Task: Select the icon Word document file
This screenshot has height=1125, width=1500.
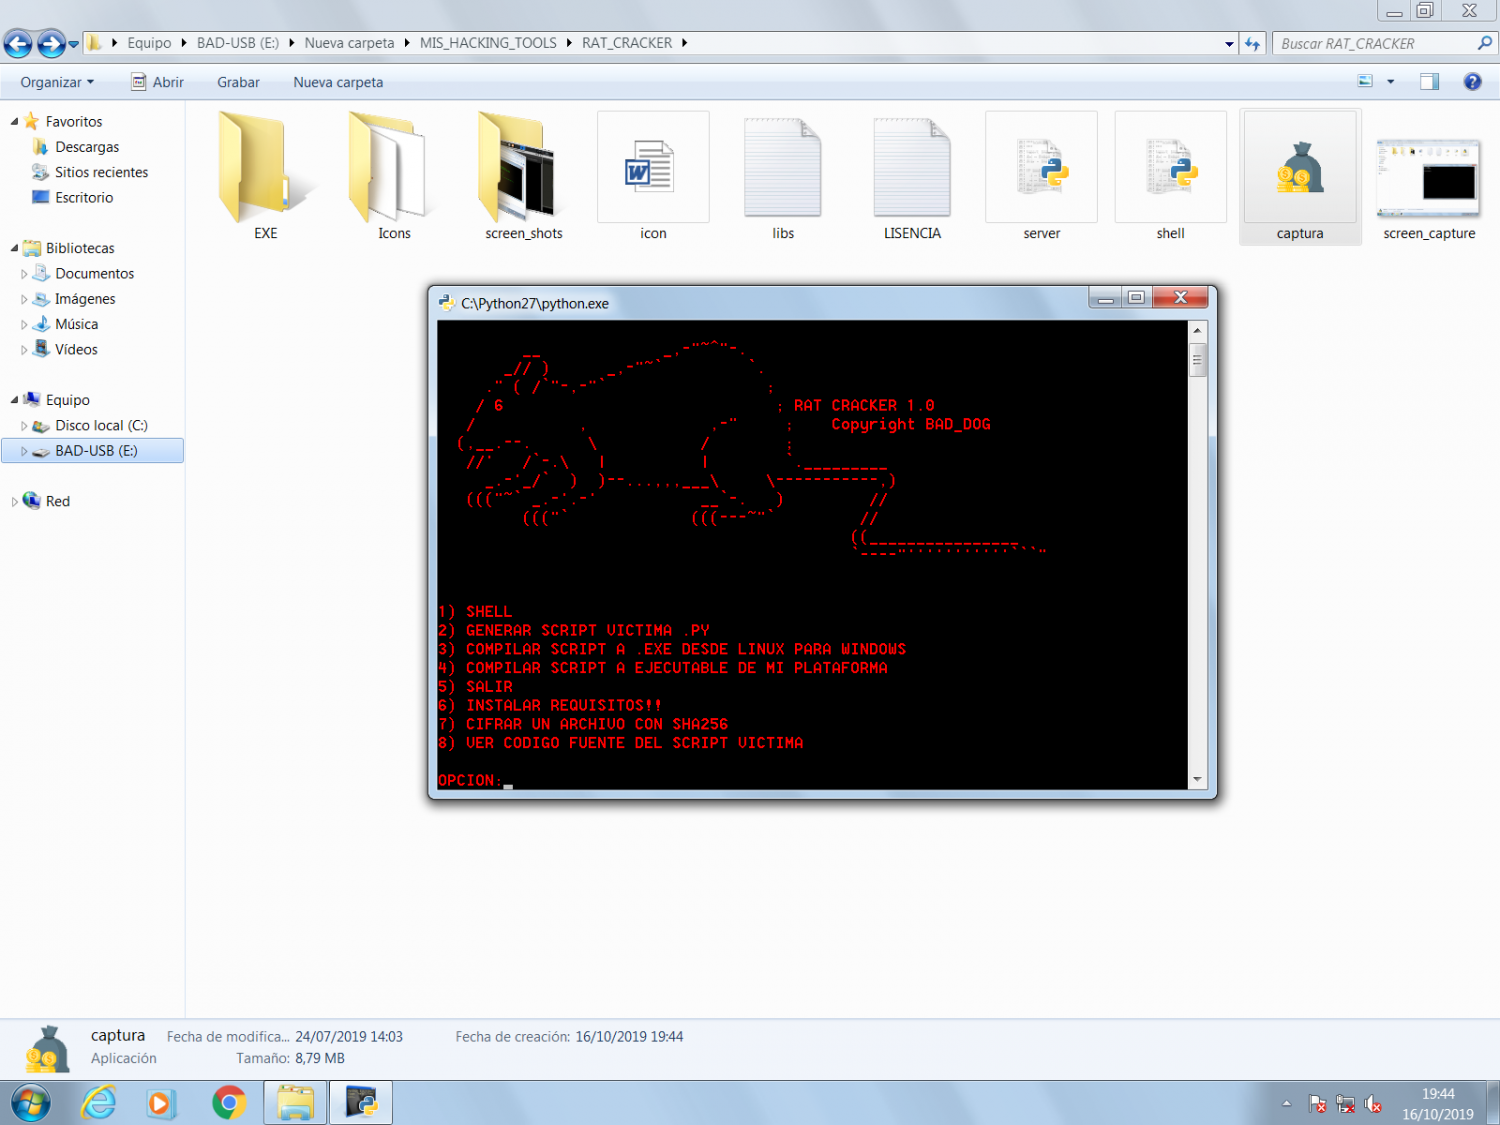Action: coord(653,177)
